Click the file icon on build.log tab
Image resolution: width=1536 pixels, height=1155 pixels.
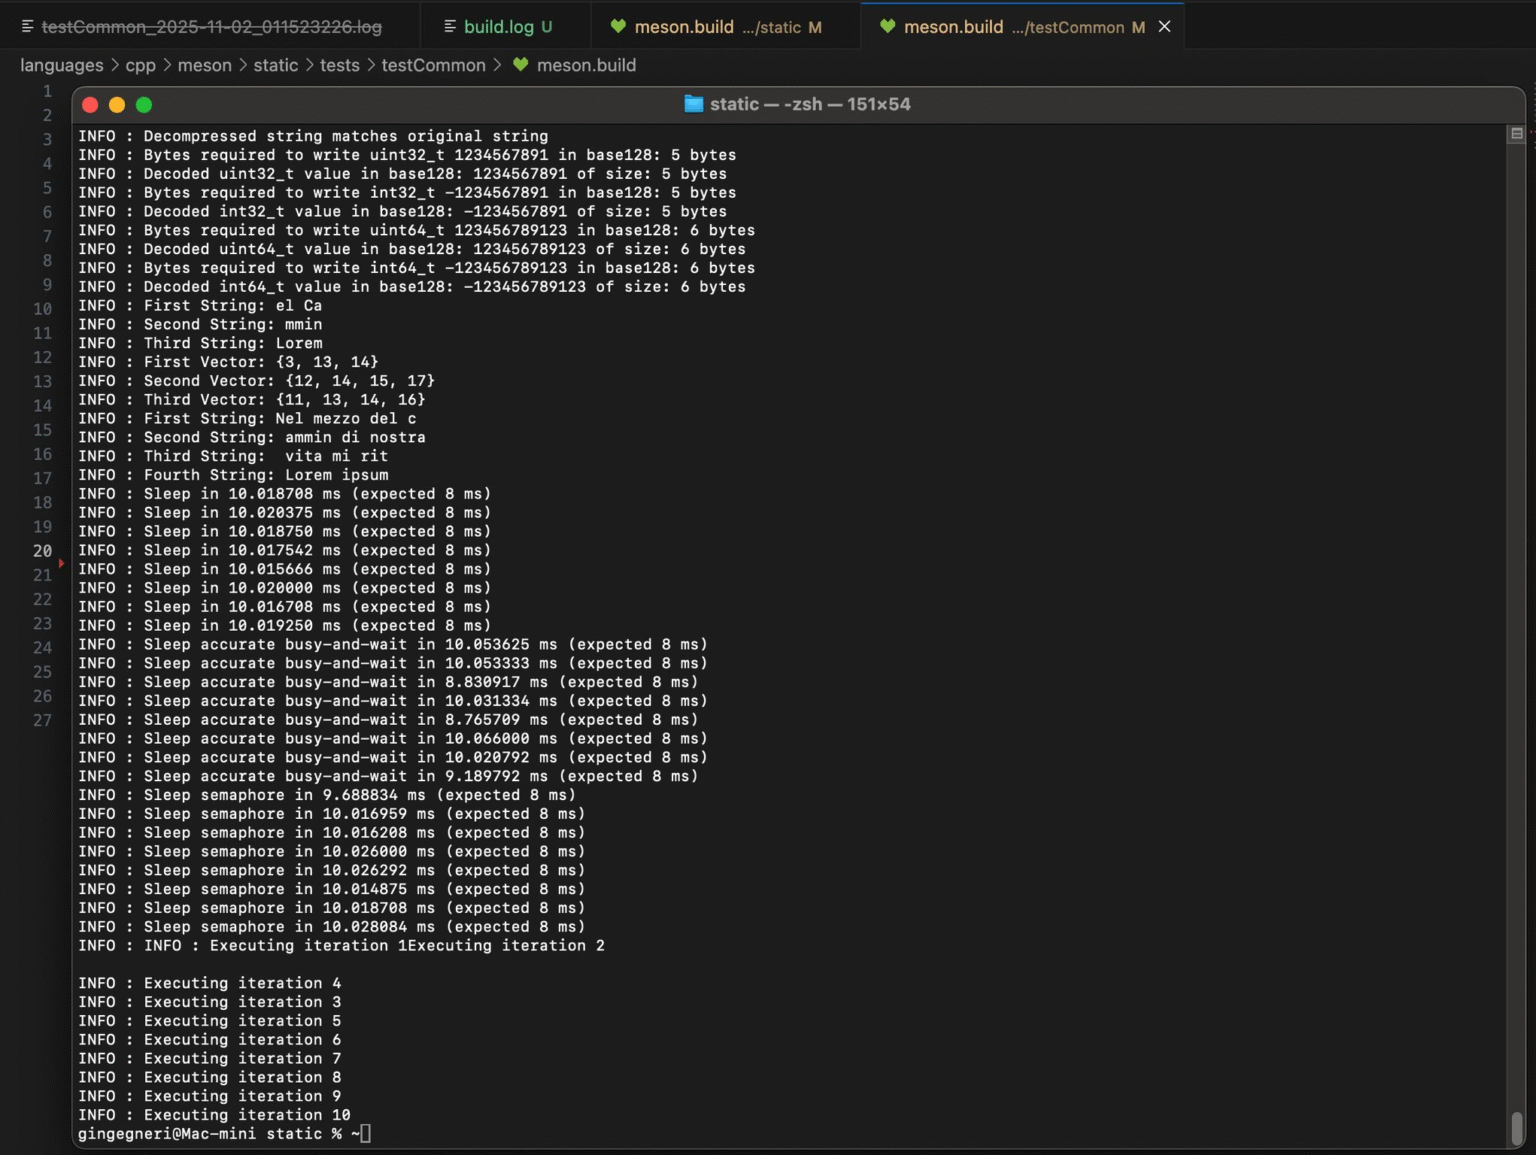coord(450,27)
